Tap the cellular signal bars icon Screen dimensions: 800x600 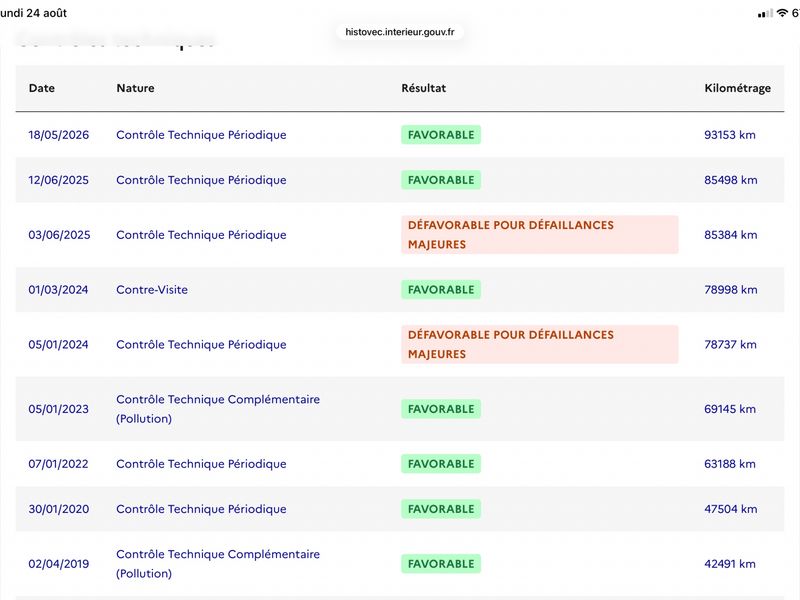pyautogui.click(x=765, y=14)
